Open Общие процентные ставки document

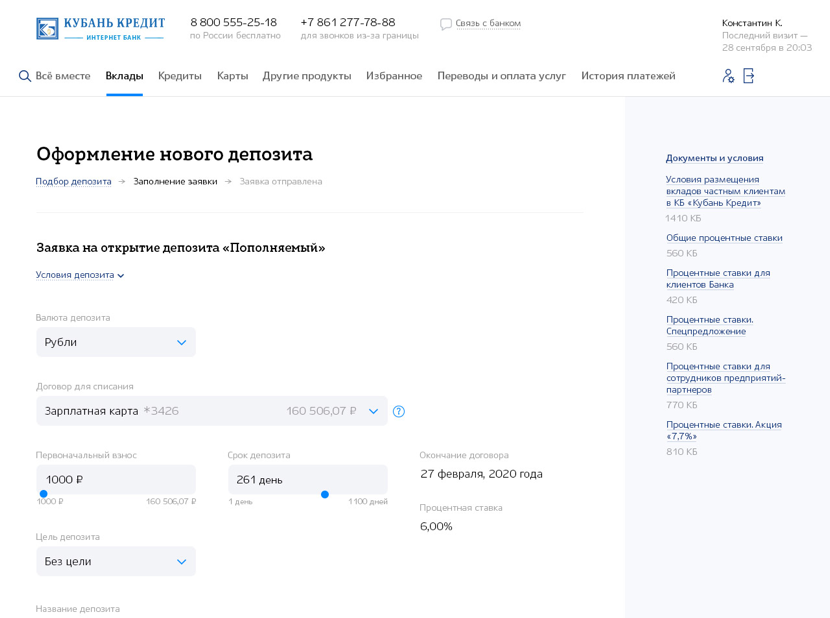724,238
